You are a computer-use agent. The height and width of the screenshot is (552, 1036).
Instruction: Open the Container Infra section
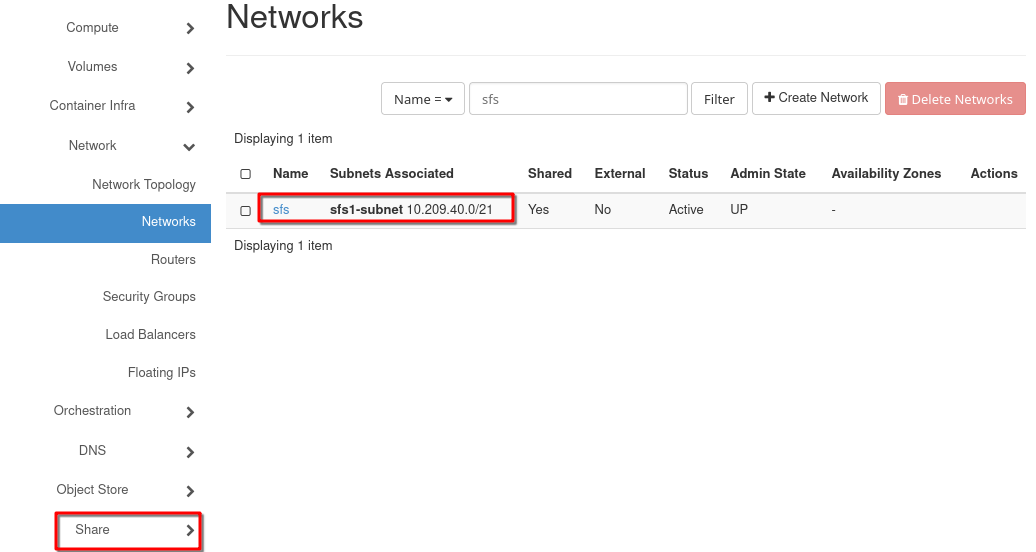(92, 106)
